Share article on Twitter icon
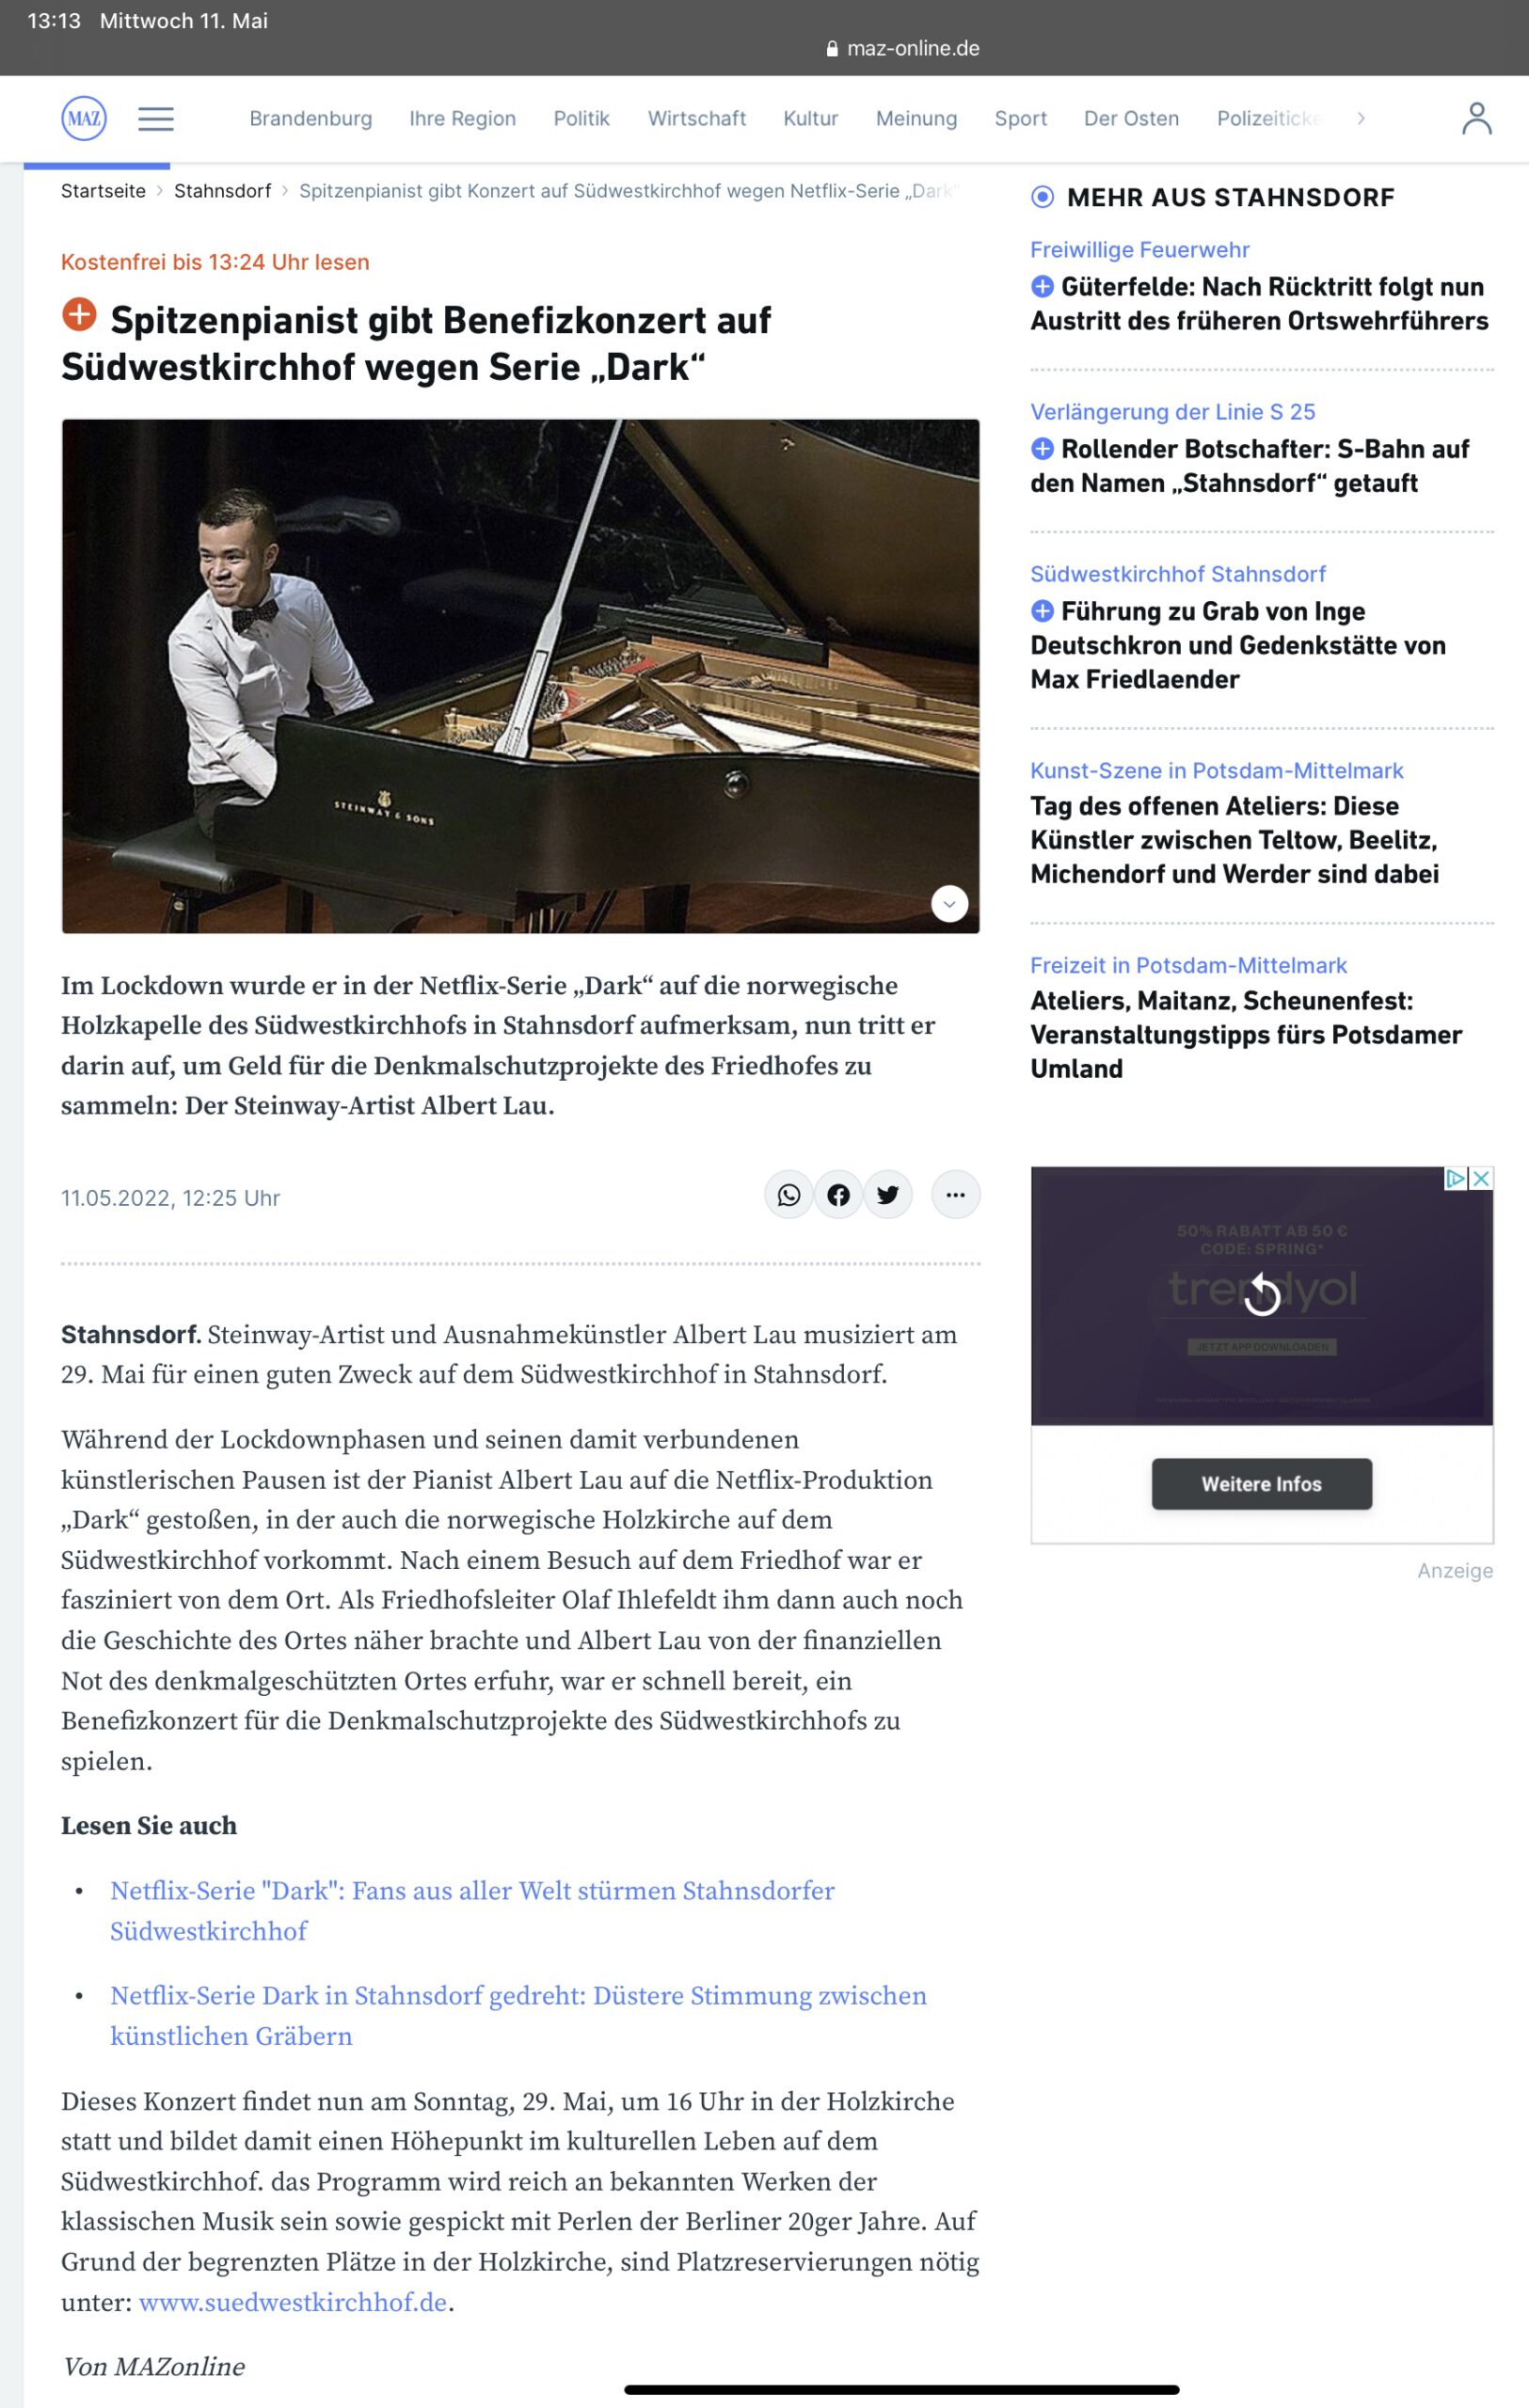The image size is (1529, 2408). point(888,1195)
